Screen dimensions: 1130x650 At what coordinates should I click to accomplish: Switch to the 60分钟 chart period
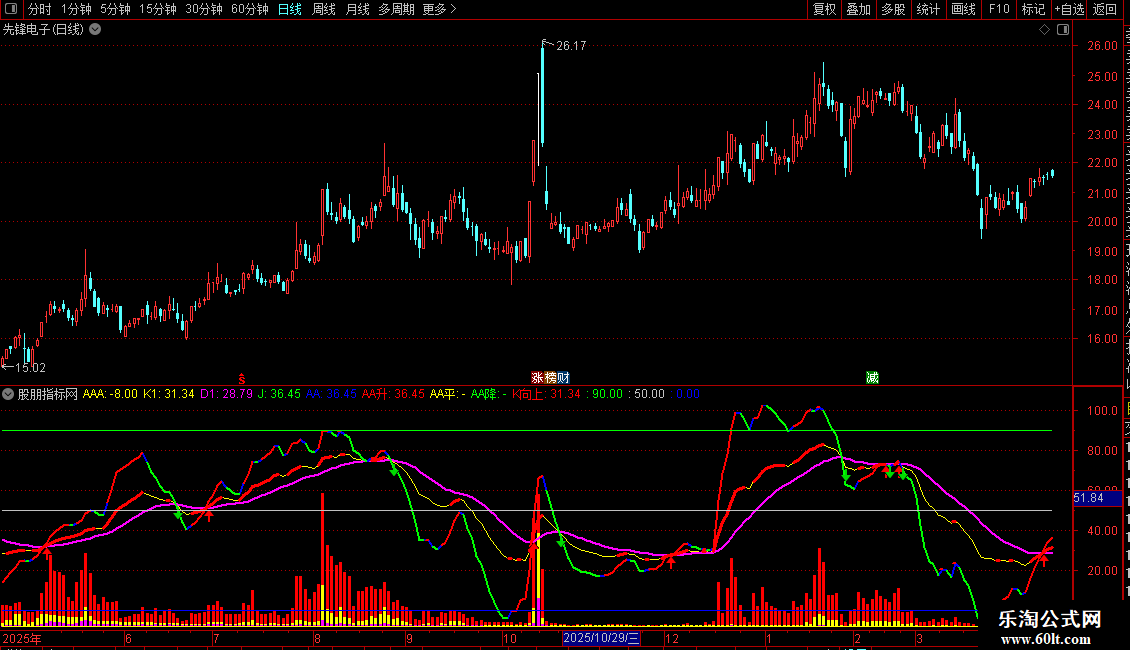[250, 9]
